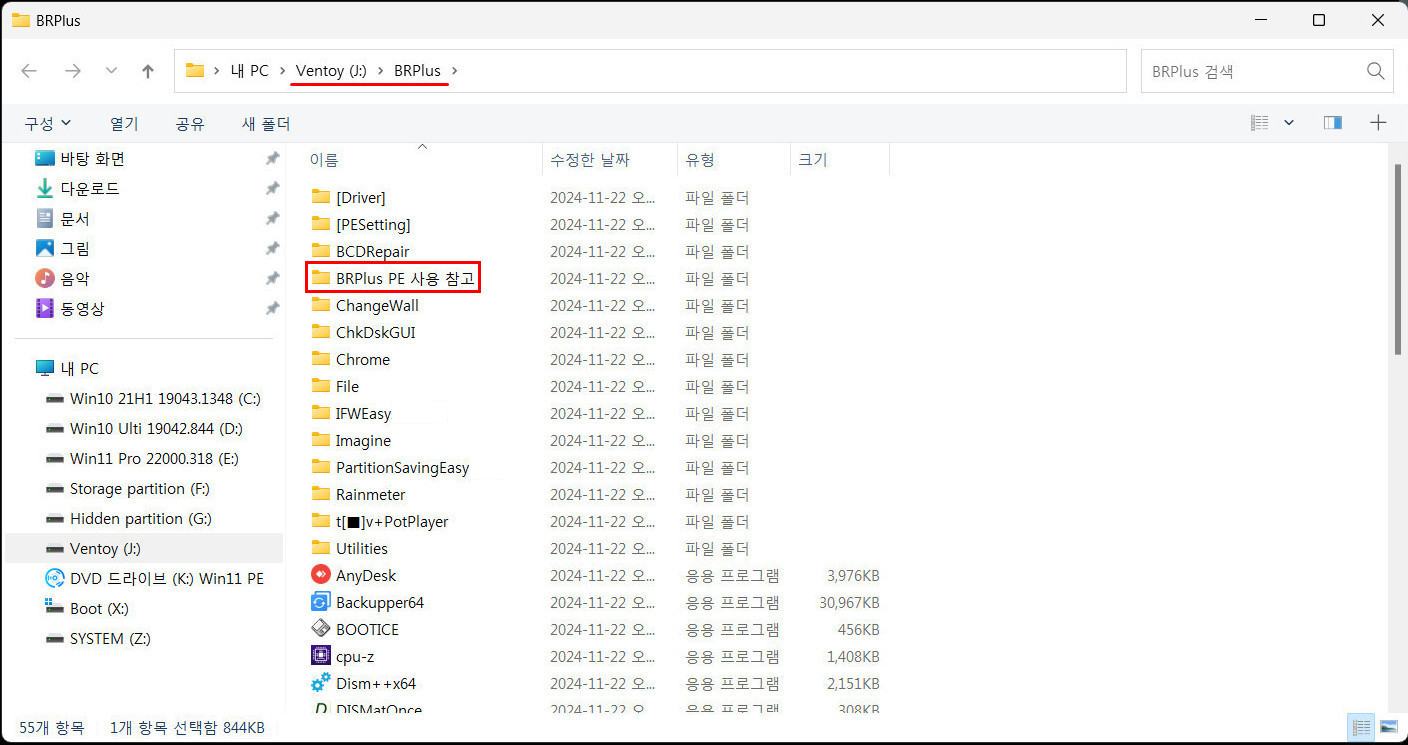Click the view layout icon
The height and width of the screenshot is (745, 1408).
[1260, 123]
